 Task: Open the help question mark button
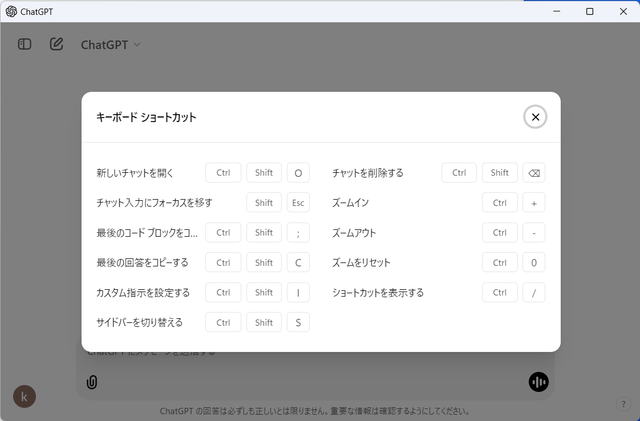point(623,404)
